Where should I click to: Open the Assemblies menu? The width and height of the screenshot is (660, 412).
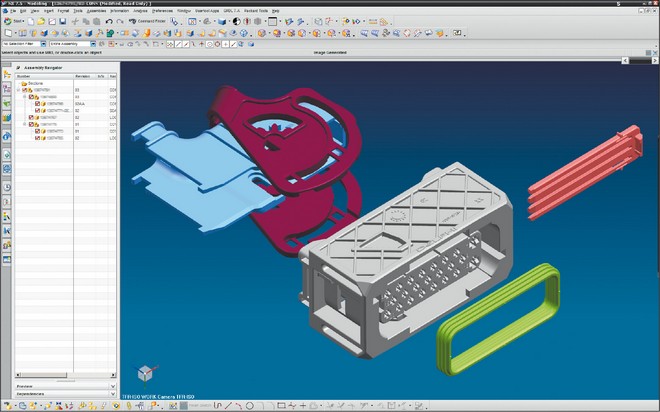coord(95,10)
